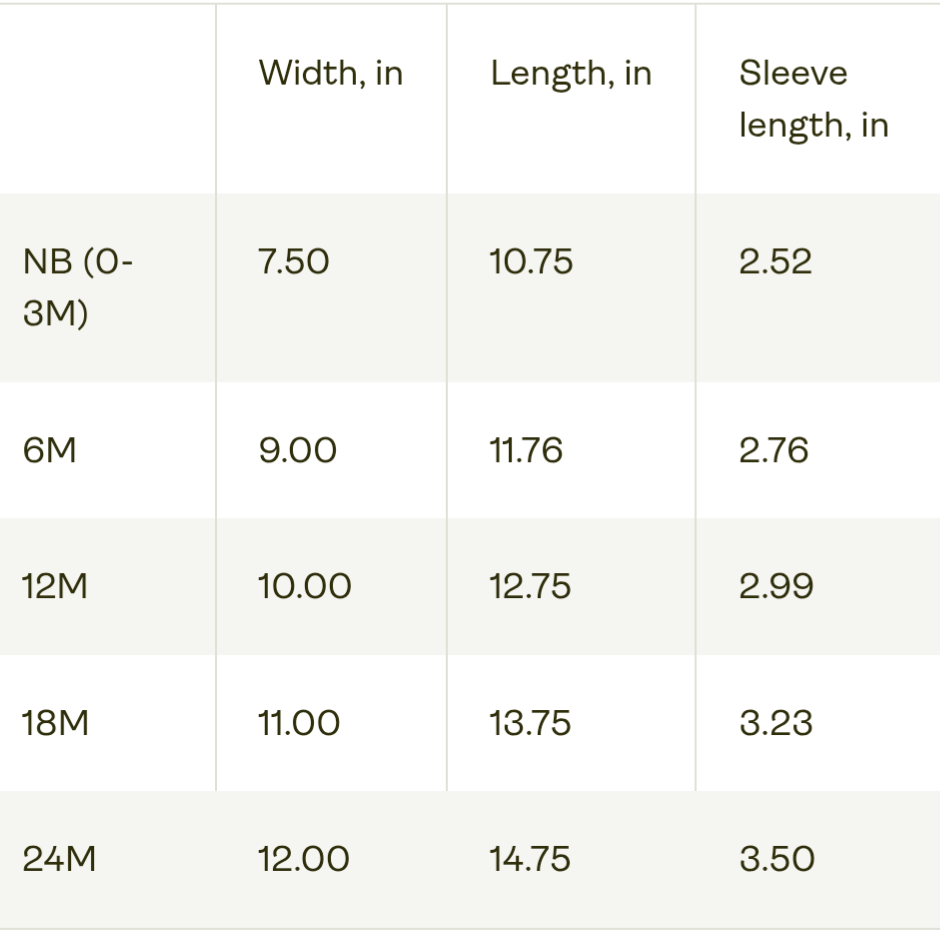Click the Width, in column header
The image size is (940, 940).
pyautogui.click(x=330, y=73)
